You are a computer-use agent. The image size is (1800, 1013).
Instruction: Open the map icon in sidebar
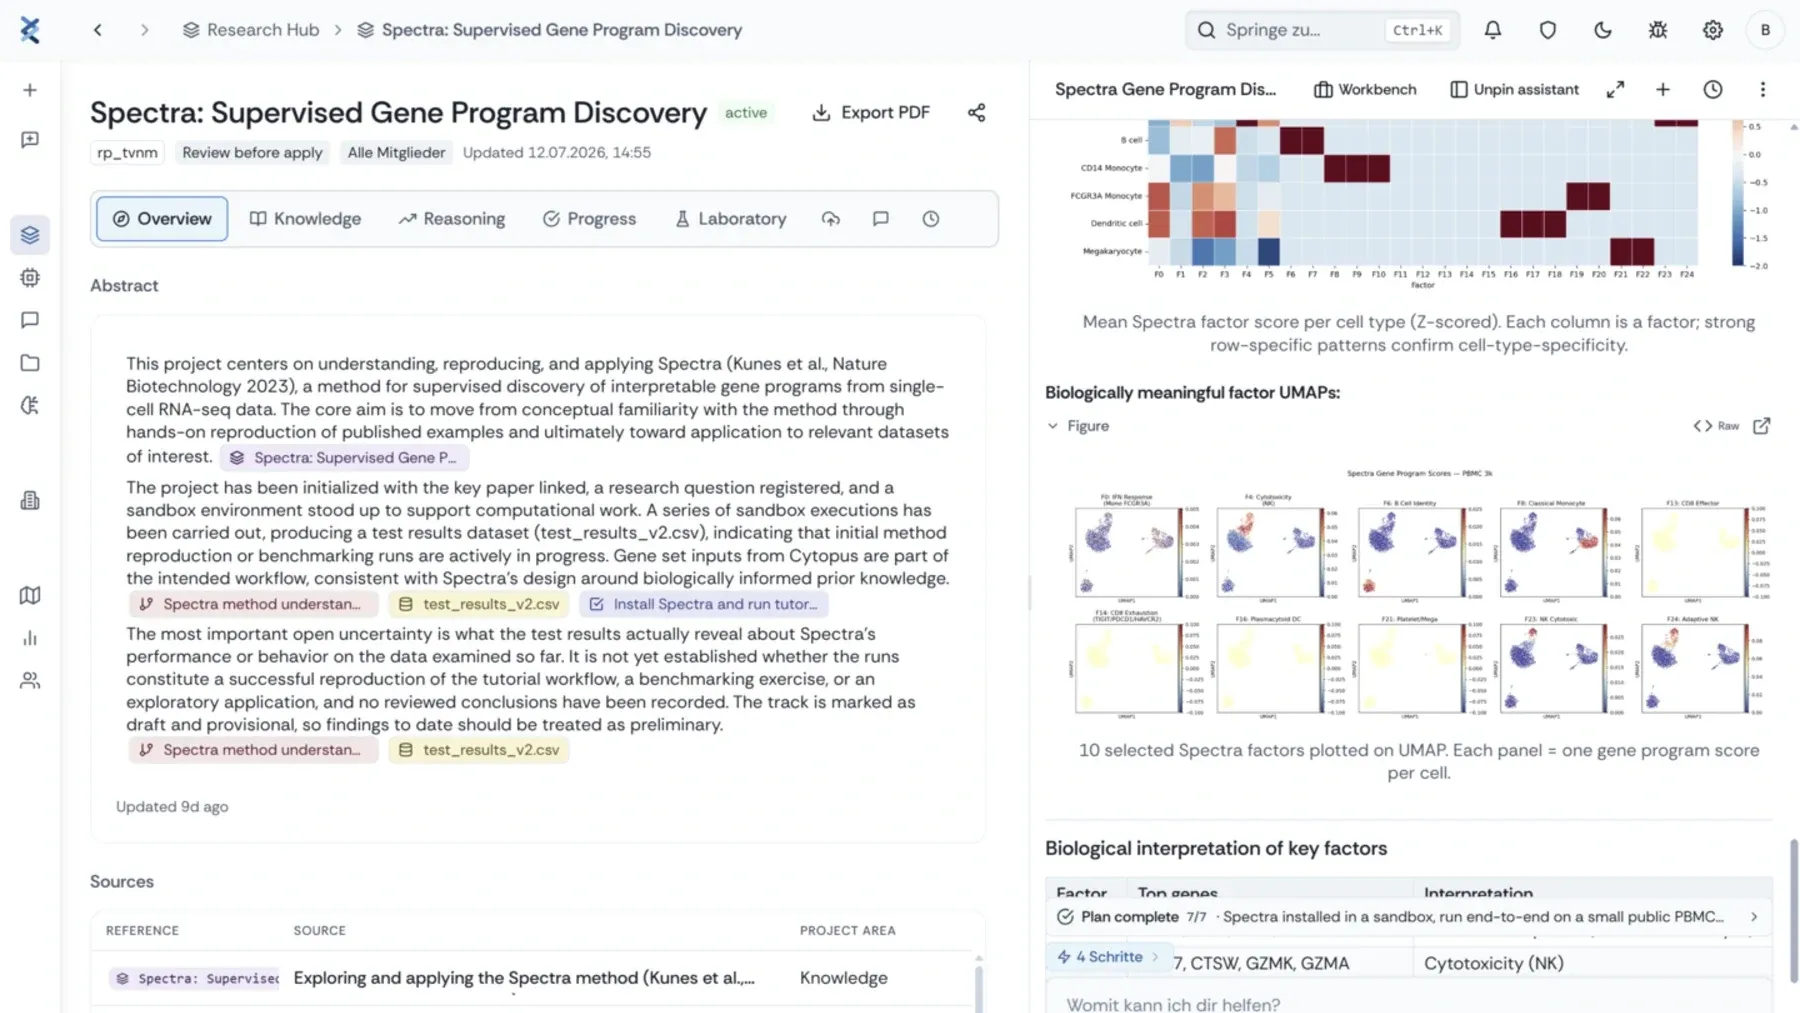(30, 596)
